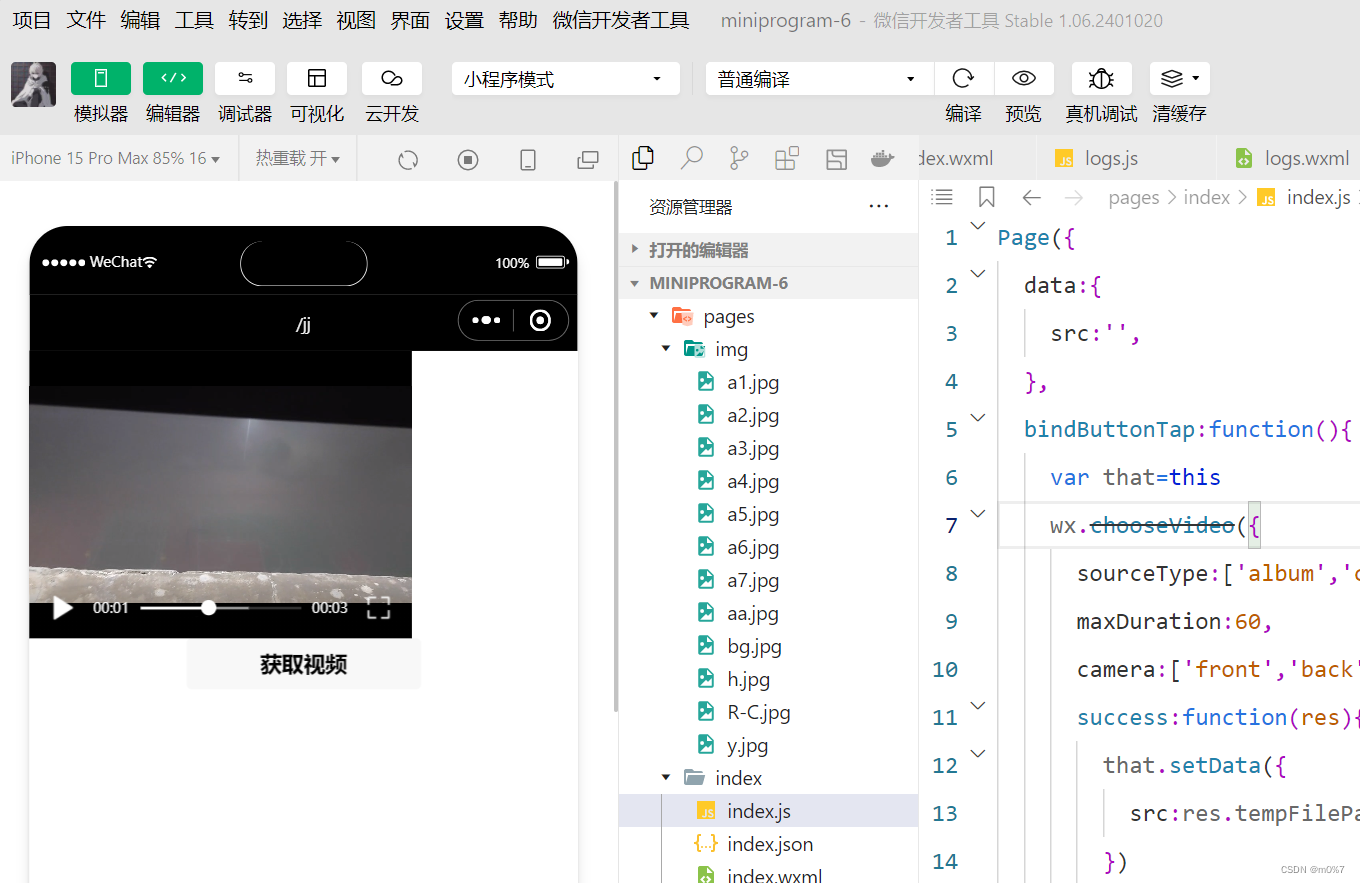Open the 文件 menu
The image size is (1360, 883).
pos(86,20)
